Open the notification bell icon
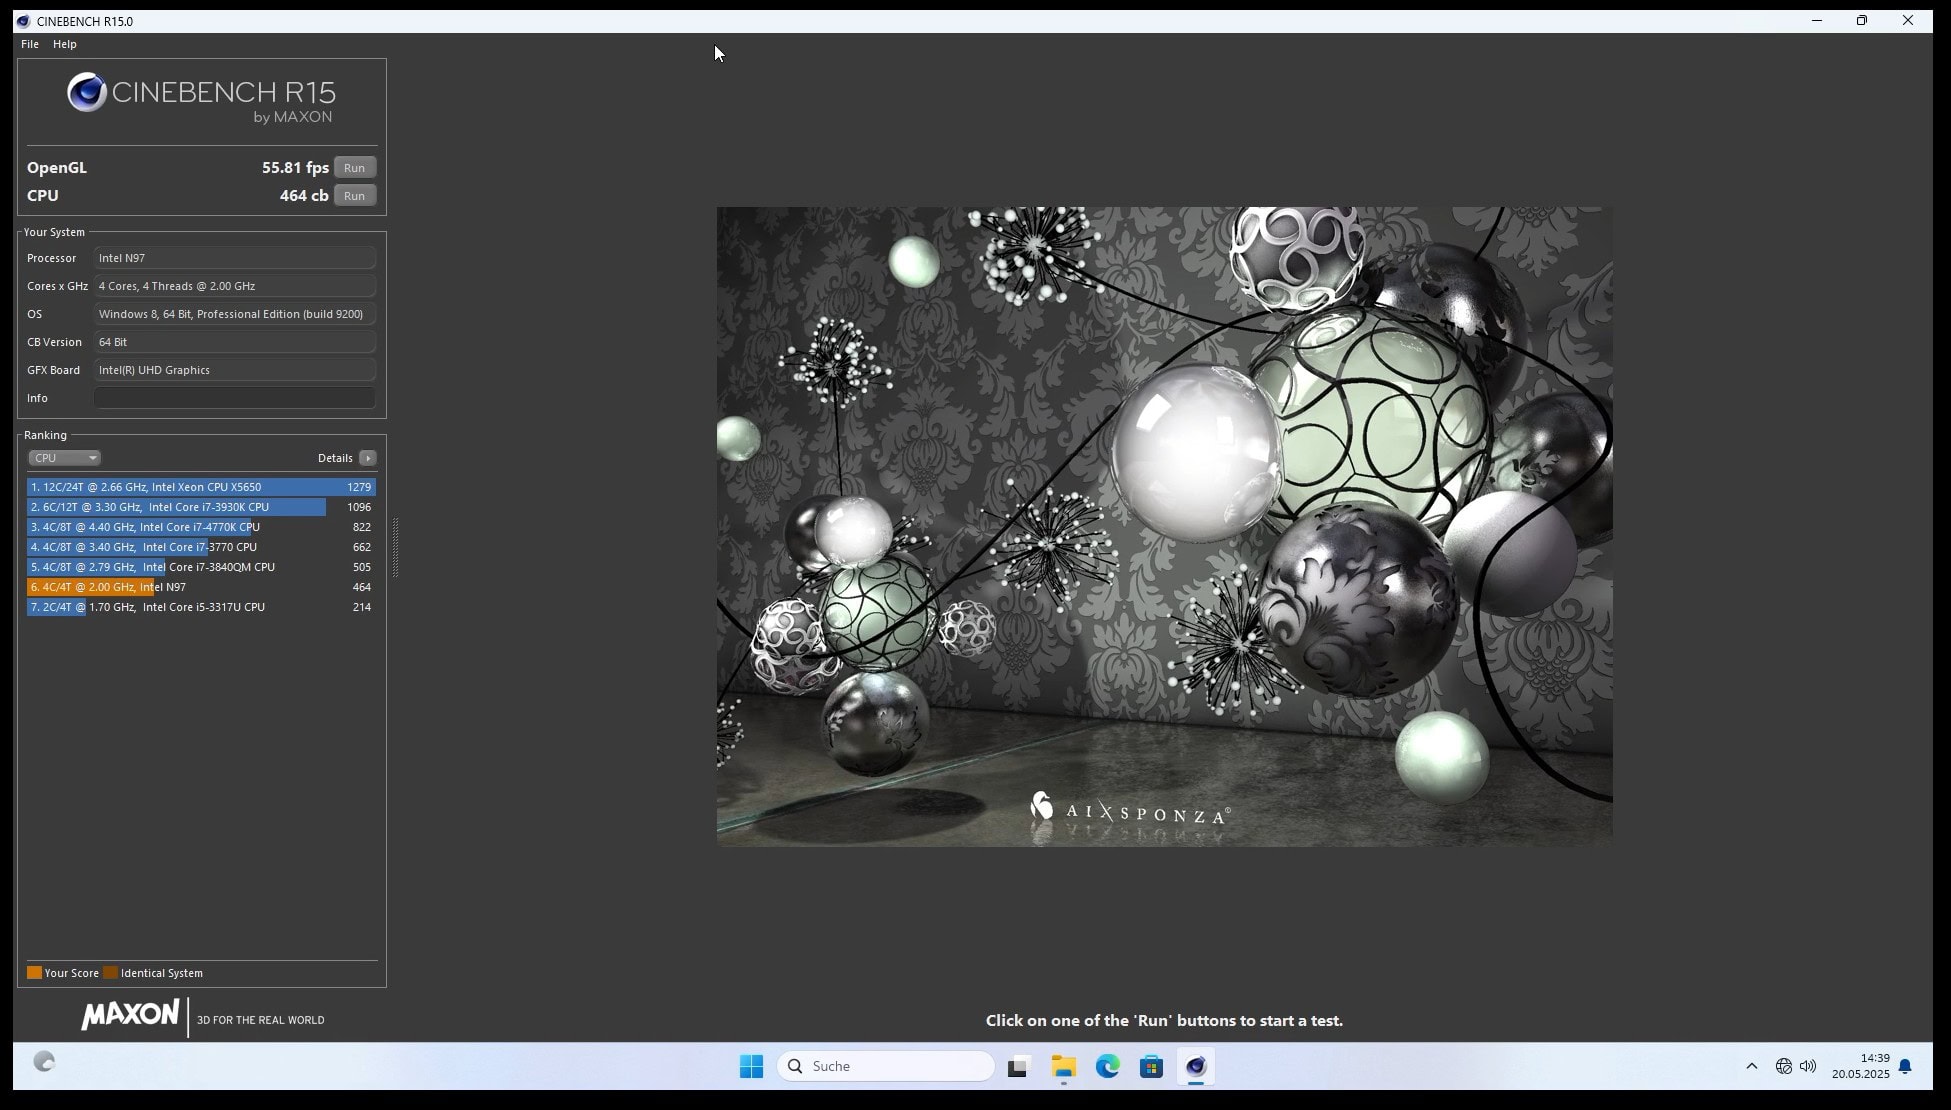 1905,1067
